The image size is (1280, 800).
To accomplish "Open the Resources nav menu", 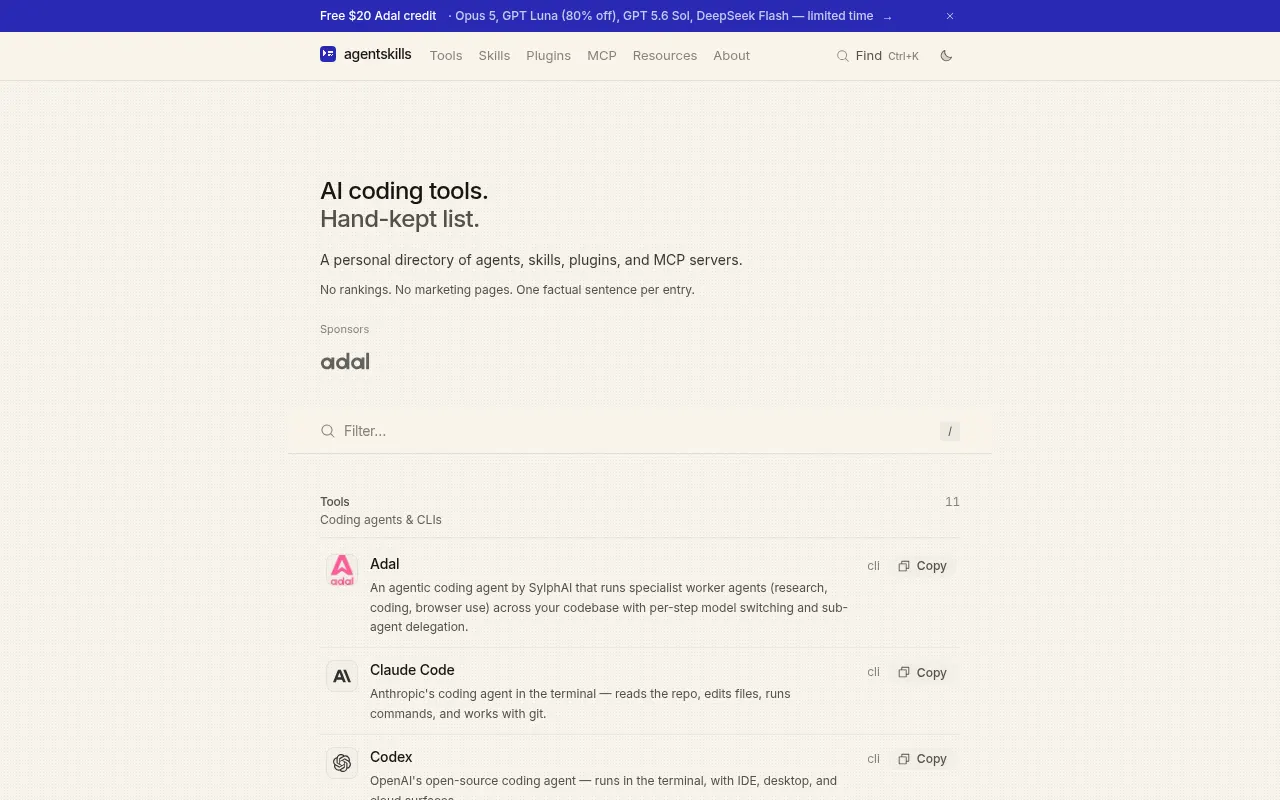I will [665, 56].
